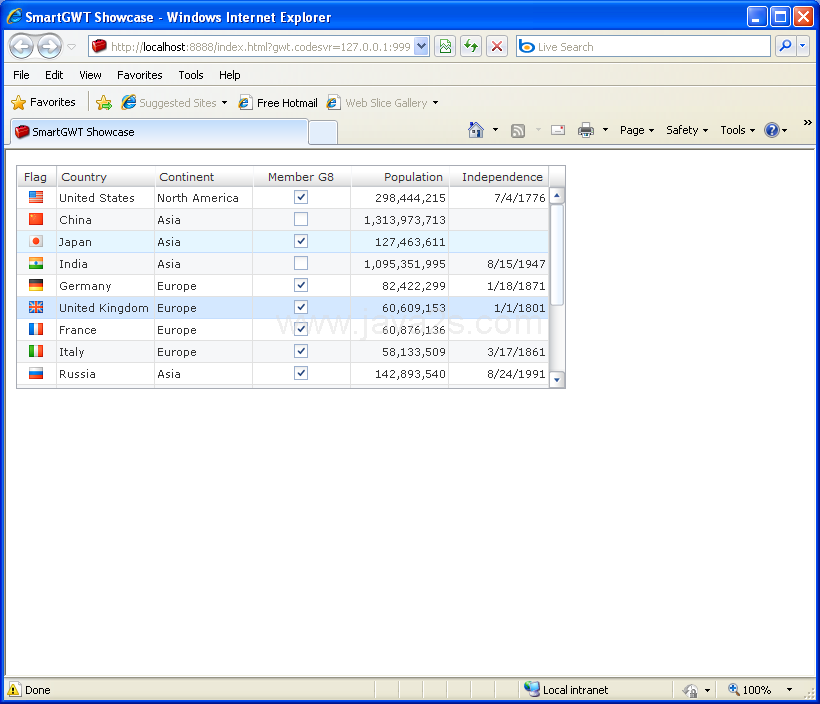Click the grid scroll up arrow
The width and height of the screenshot is (820, 704).
pos(557,196)
